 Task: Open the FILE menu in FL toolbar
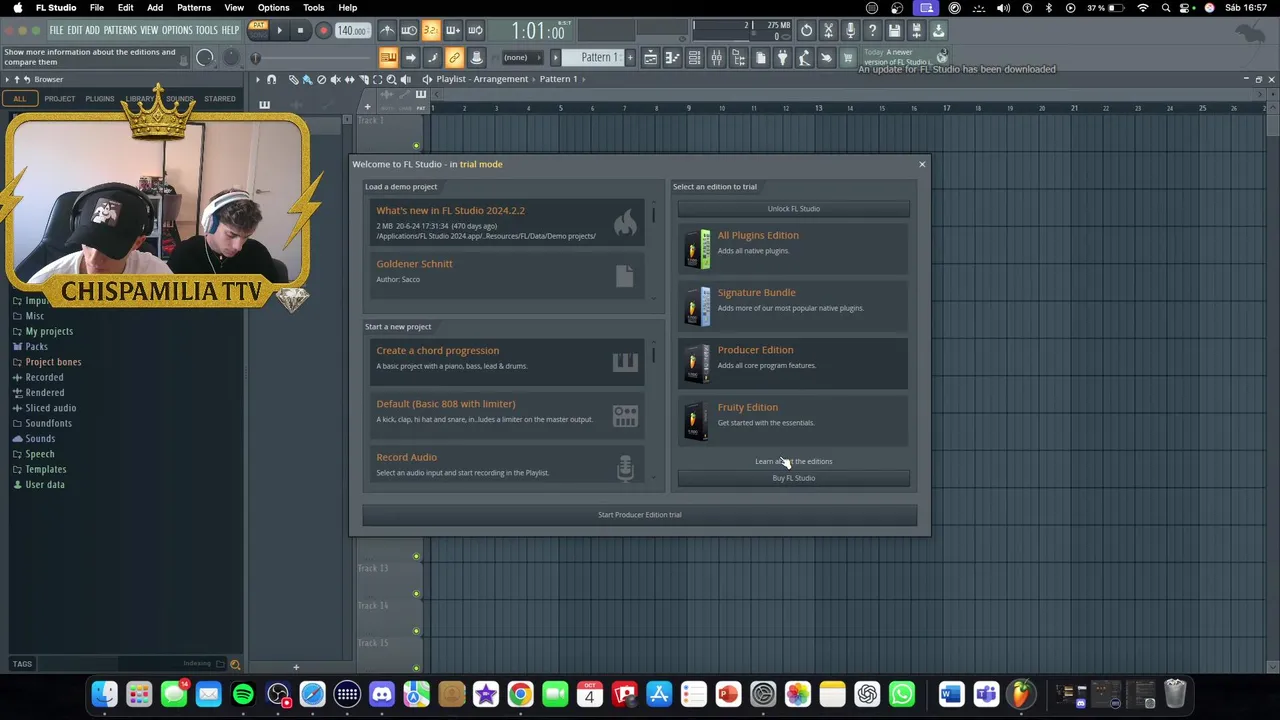click(56, 30)
